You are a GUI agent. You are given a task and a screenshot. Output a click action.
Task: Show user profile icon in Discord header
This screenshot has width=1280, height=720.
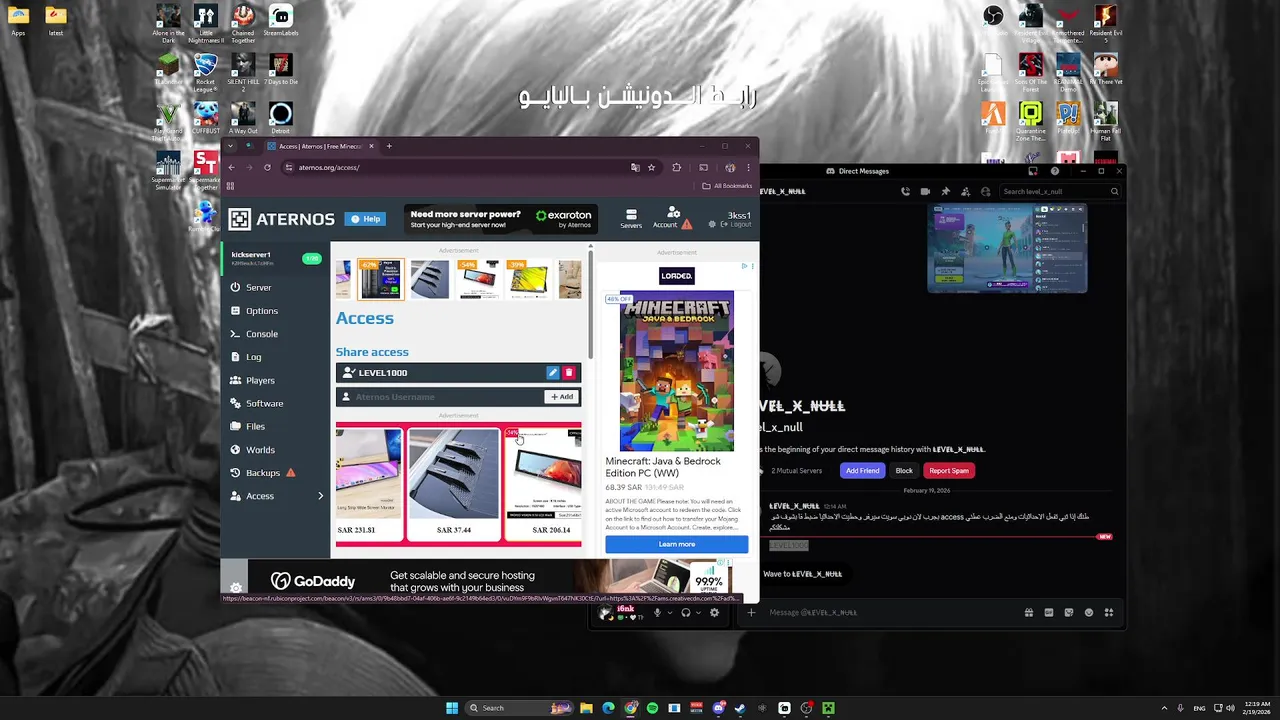[x=986, y=191]
